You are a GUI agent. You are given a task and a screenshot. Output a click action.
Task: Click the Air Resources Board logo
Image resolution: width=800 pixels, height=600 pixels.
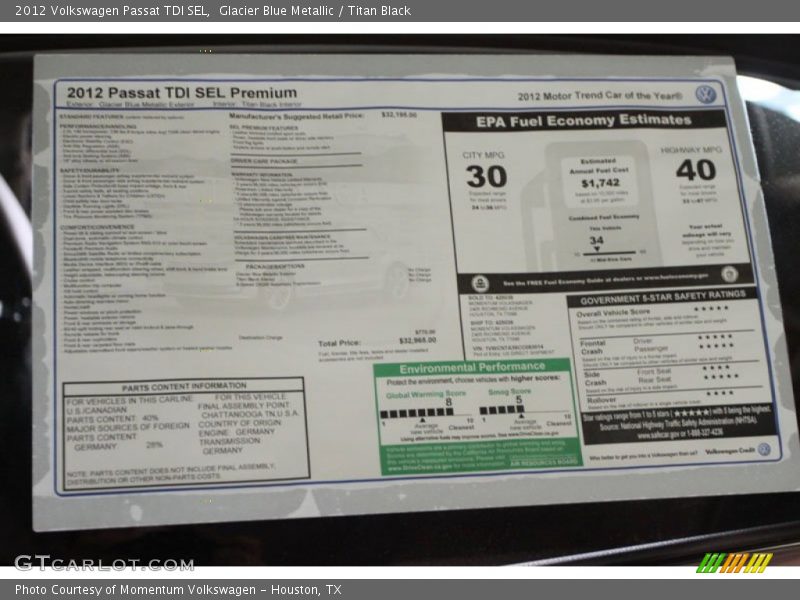(x=544, y=461)
